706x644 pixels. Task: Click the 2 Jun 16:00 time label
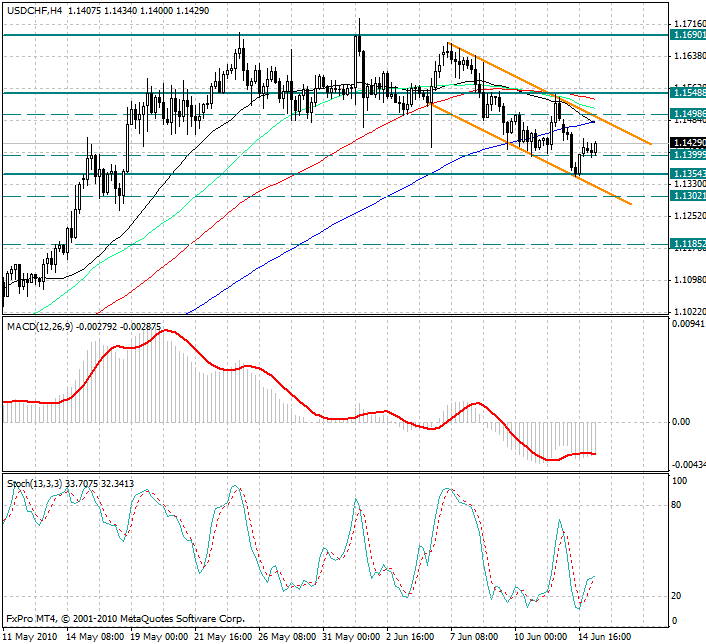pos(410,637)
